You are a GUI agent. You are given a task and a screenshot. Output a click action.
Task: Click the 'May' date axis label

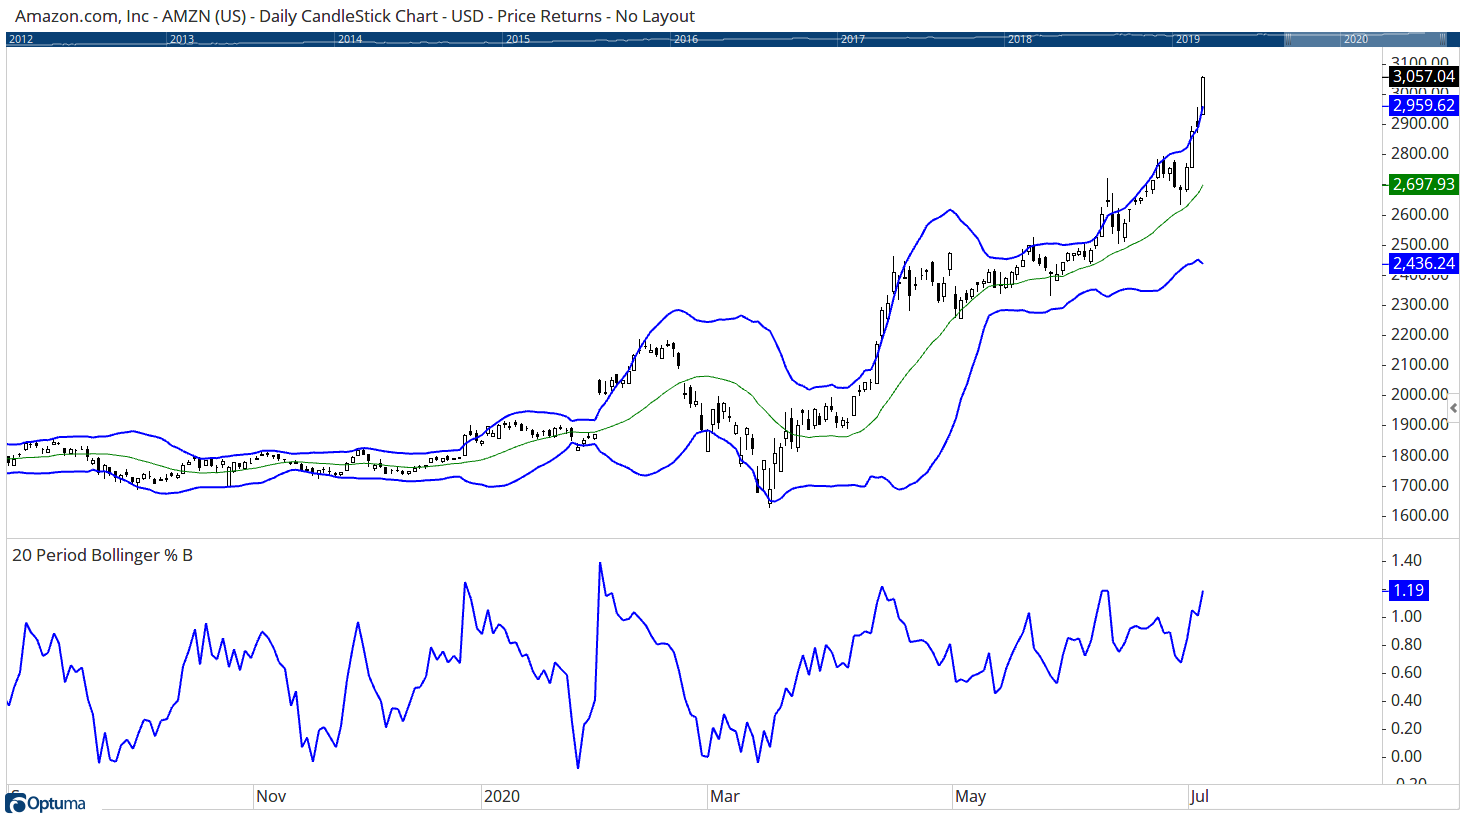click(x=970, y=796)
